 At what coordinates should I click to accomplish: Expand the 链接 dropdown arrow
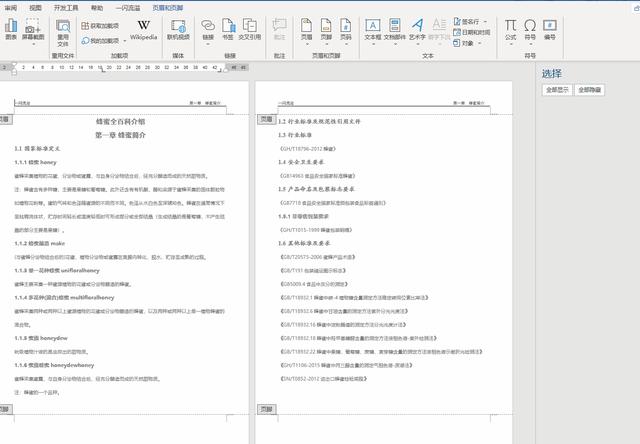point(208,44)
